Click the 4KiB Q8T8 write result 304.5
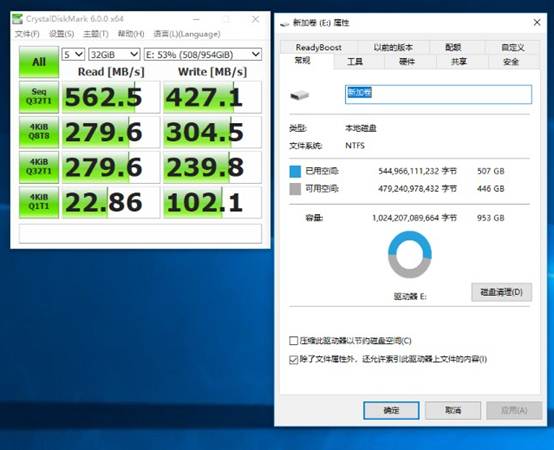 pyautogui.click(x=212, y=132)
